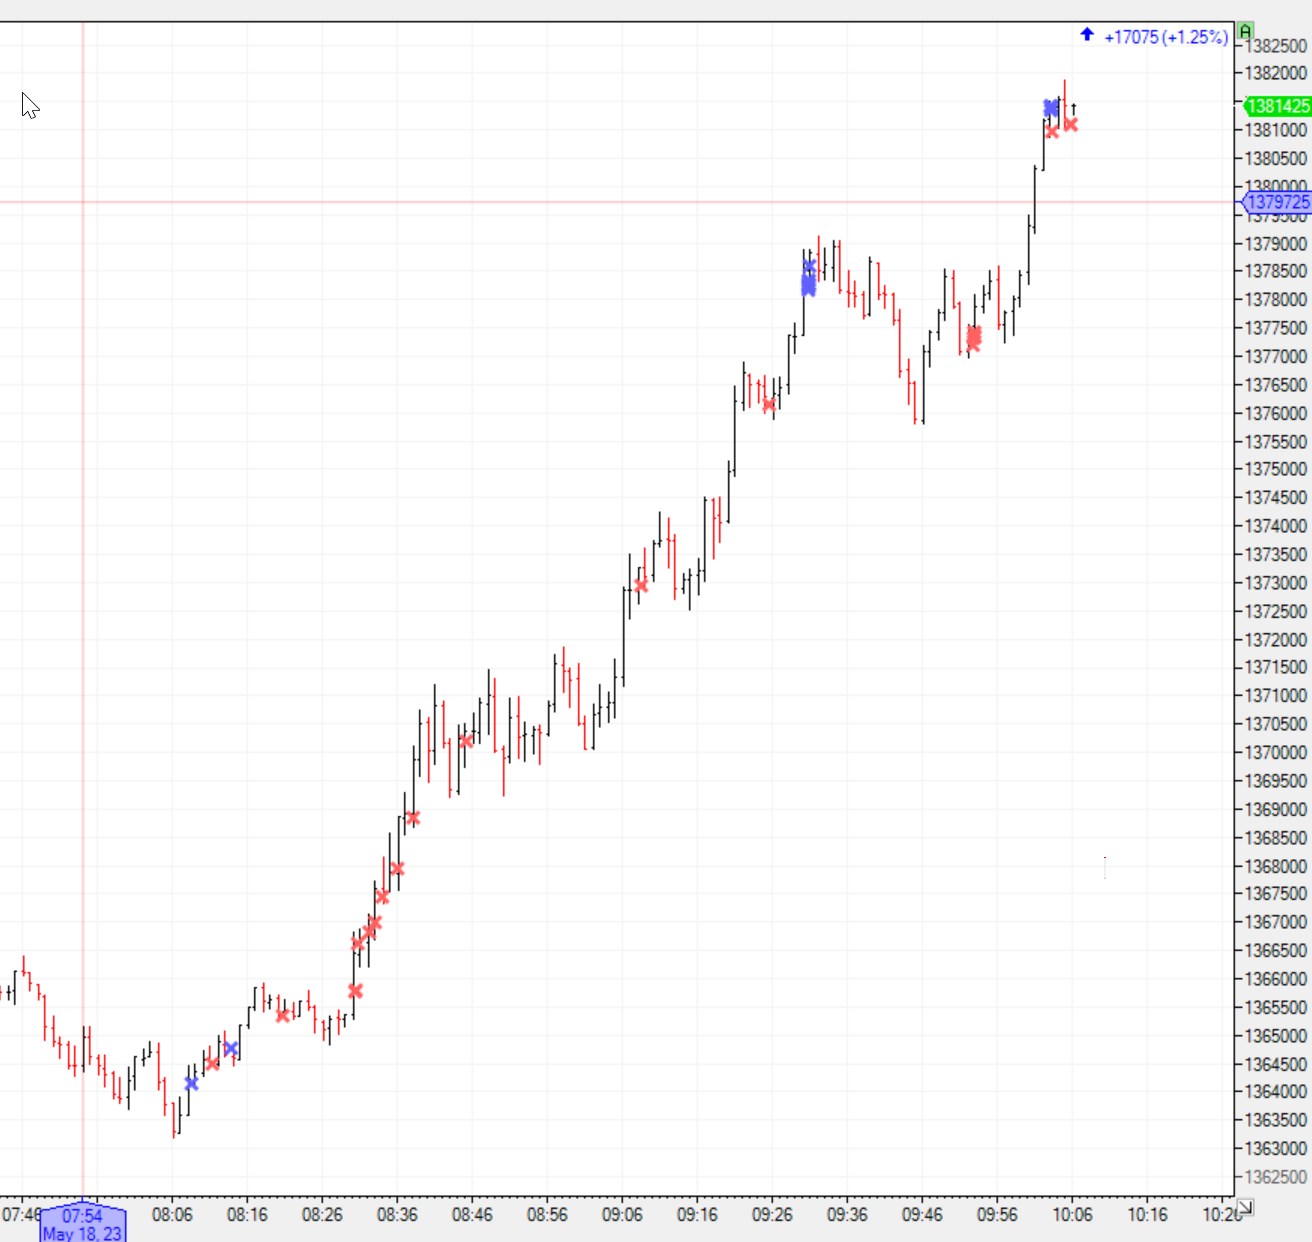This screenshot has height=1242, width=1312.
Task: Click price axis label 1368000
Action: click(x=1276, y=867)
